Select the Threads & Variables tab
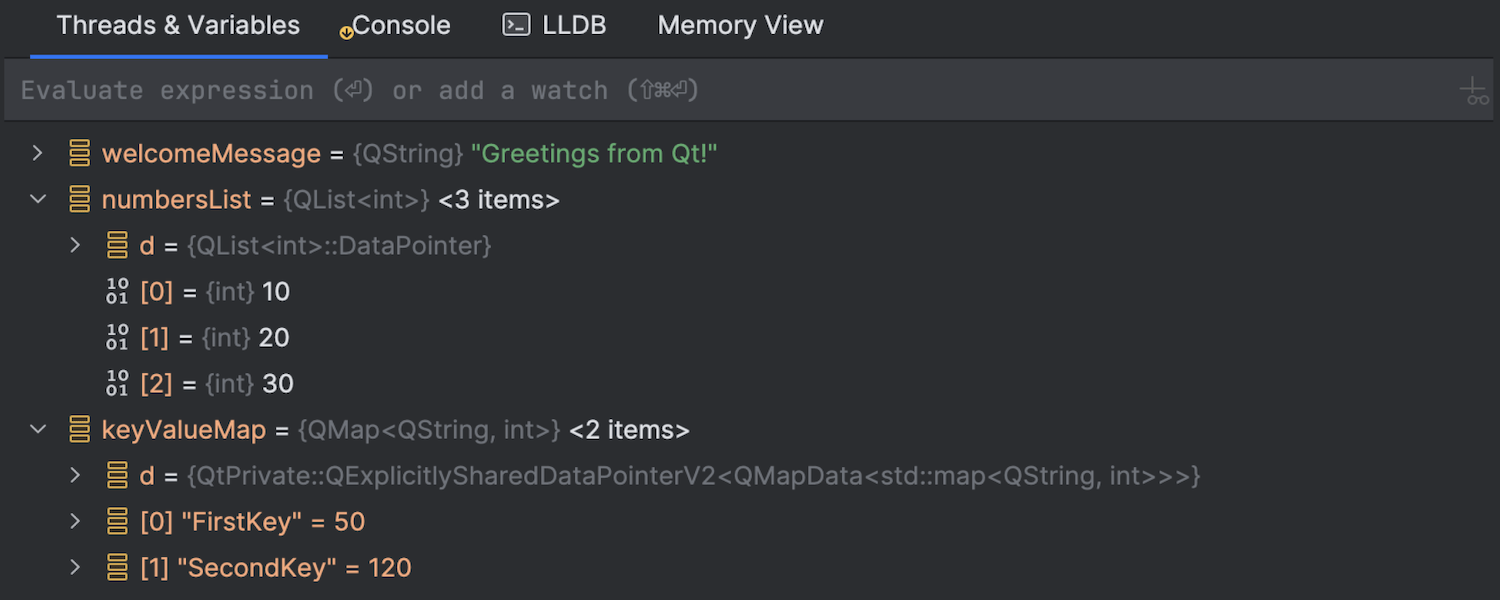This screenshot has height=600, width=1500. [x=178, y=26]
